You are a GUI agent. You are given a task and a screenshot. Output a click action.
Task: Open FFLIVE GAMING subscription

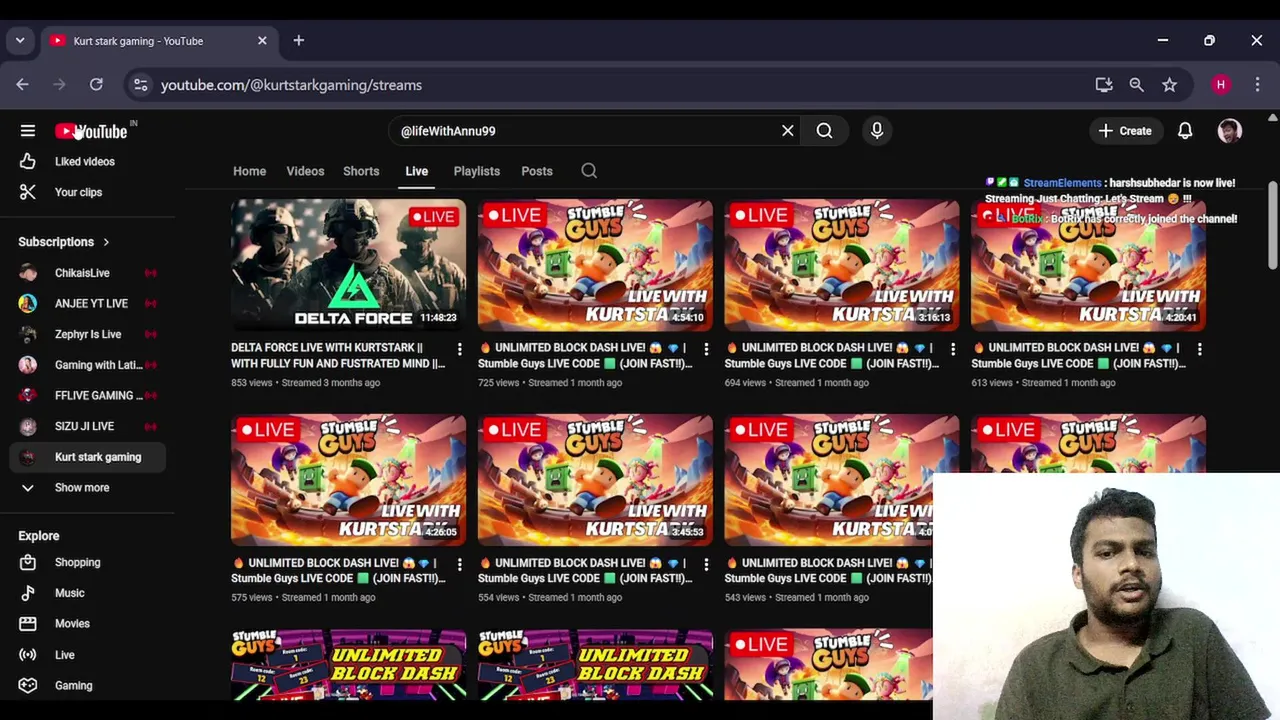pos(88,395)
